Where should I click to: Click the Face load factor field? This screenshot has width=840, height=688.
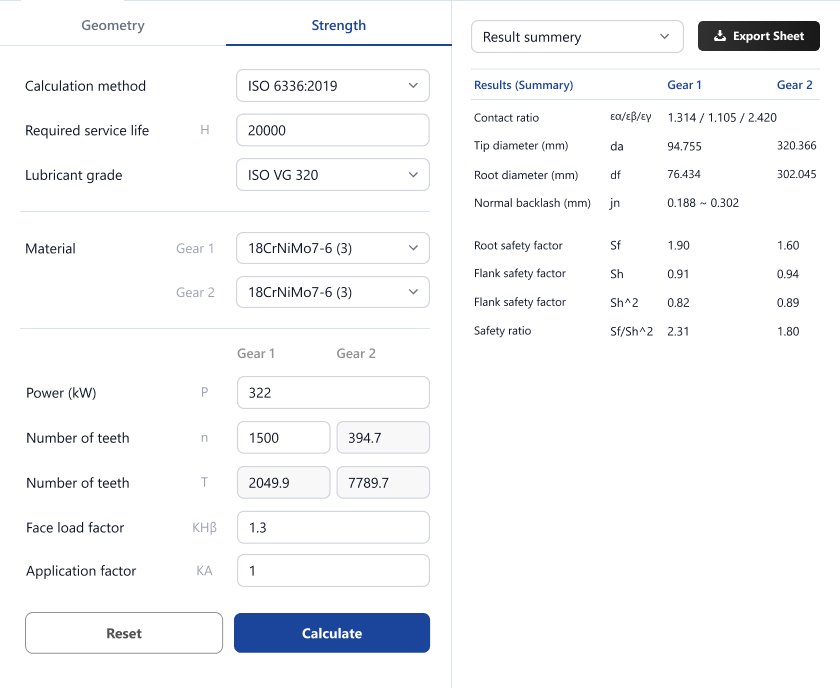click(x=333, y=527)
